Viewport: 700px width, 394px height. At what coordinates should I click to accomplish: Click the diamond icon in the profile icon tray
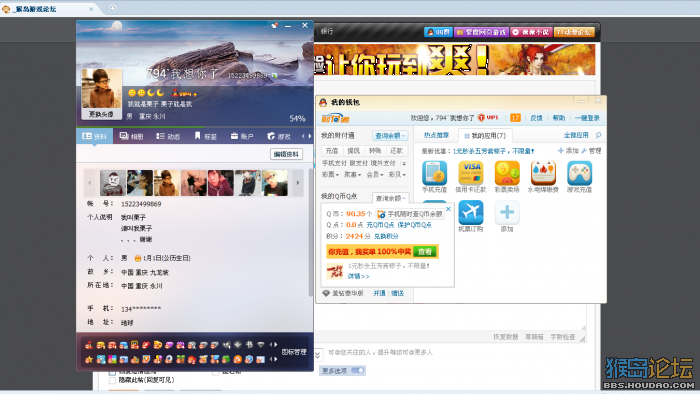tap(261, 344)
